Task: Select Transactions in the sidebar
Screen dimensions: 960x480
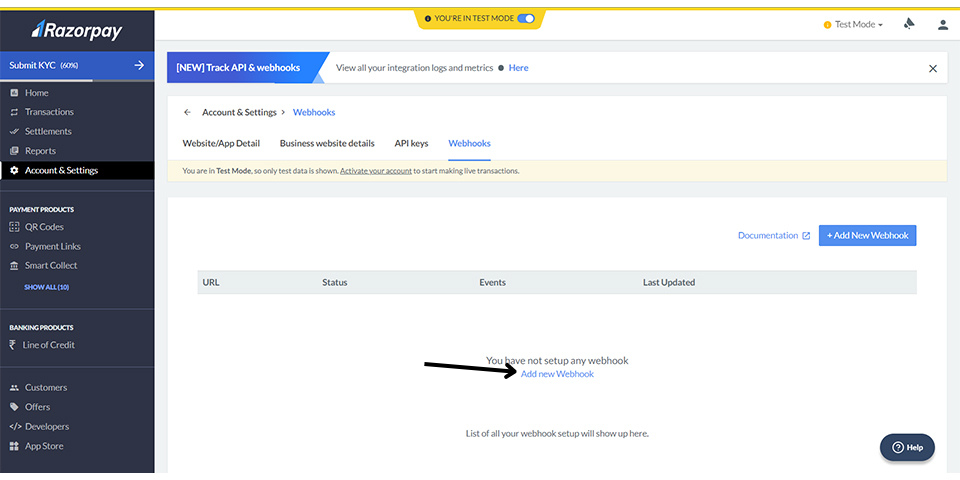Action: tap(48, 112)
